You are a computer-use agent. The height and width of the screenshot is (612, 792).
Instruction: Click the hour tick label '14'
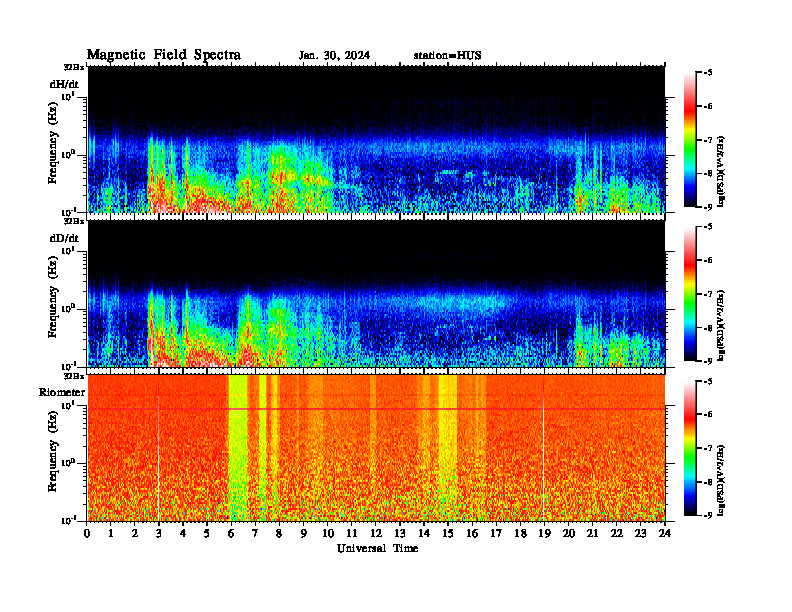point(424,534)
